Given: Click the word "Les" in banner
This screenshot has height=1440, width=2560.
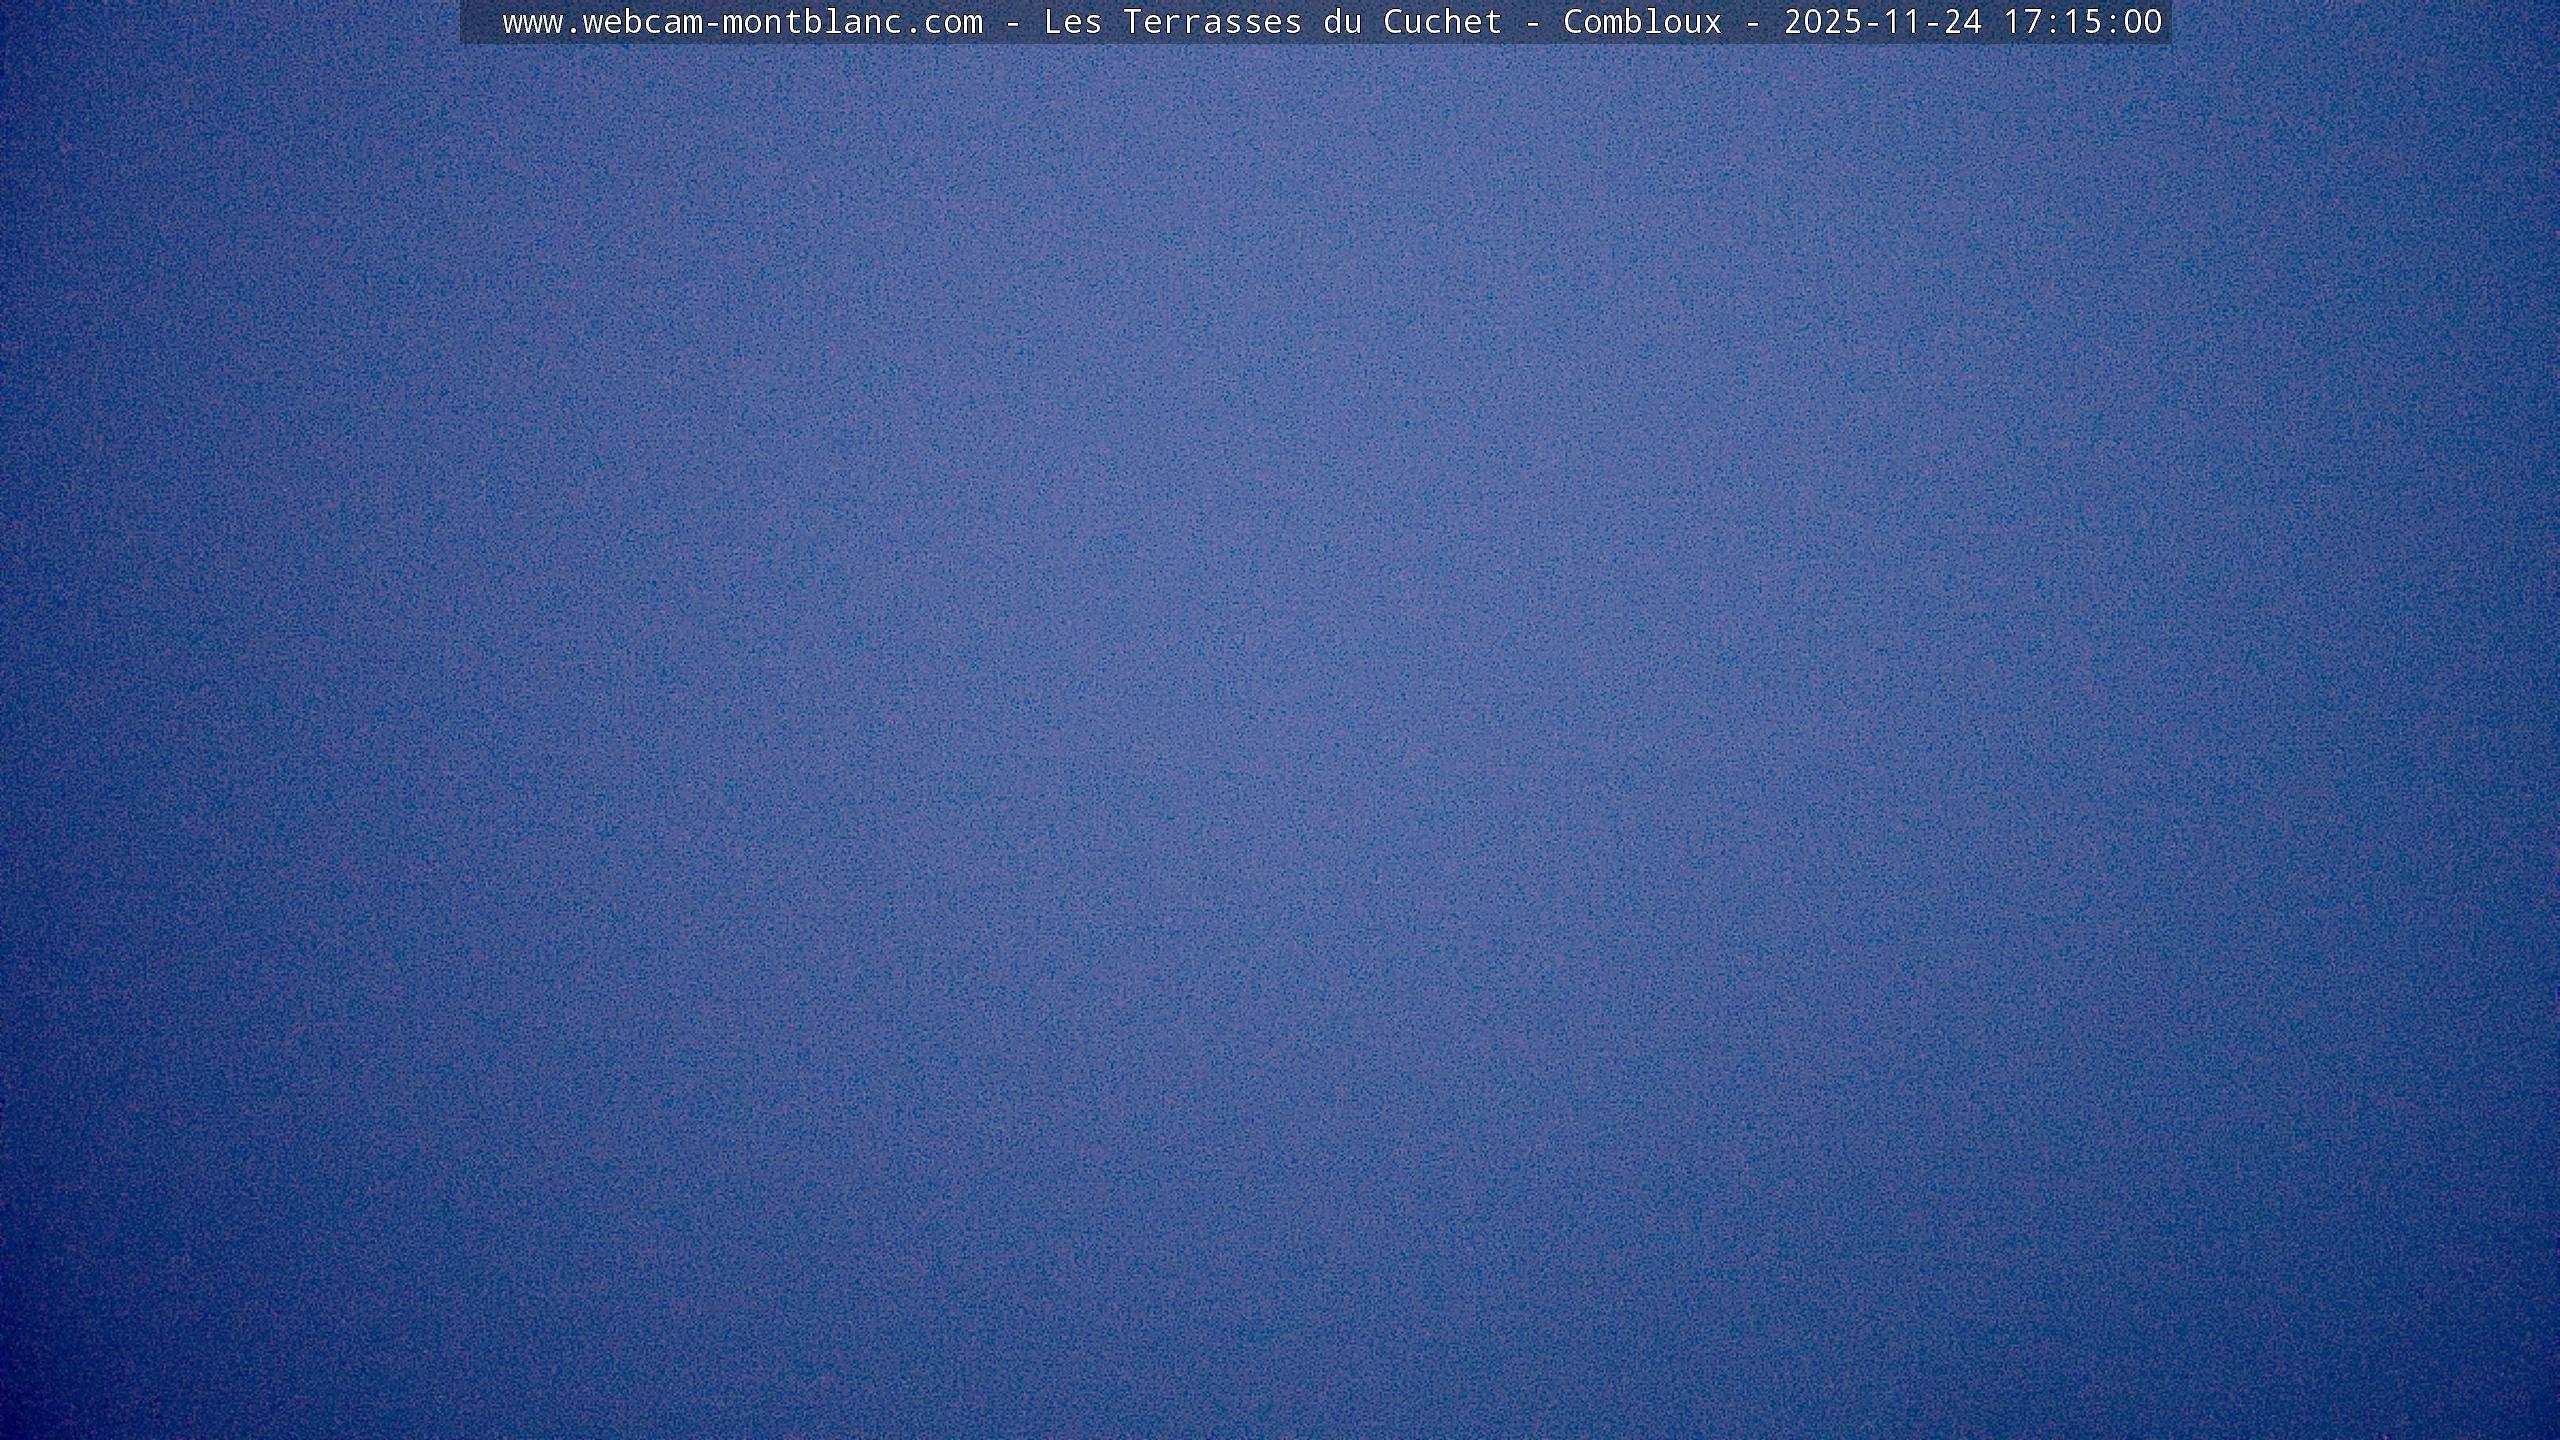Looking at the screenshot, I should pyautogui.click(x=1072, y=22).
